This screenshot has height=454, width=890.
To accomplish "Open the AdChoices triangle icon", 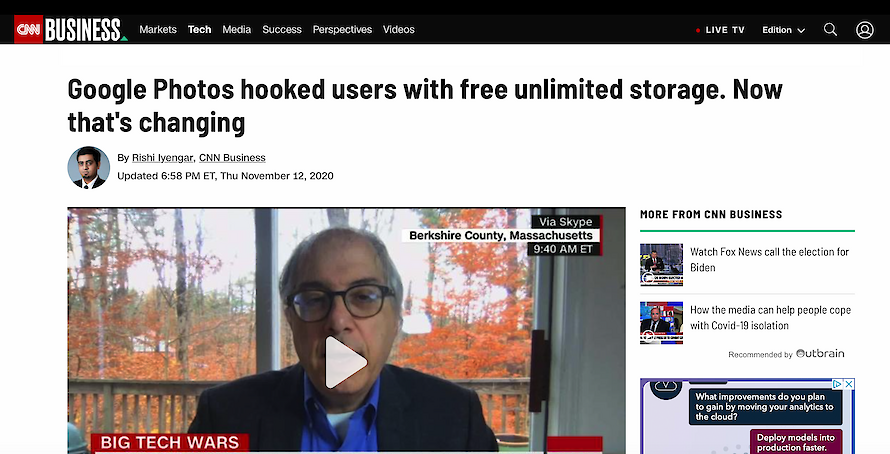I will pyautogui.click(x=837, y=384).
